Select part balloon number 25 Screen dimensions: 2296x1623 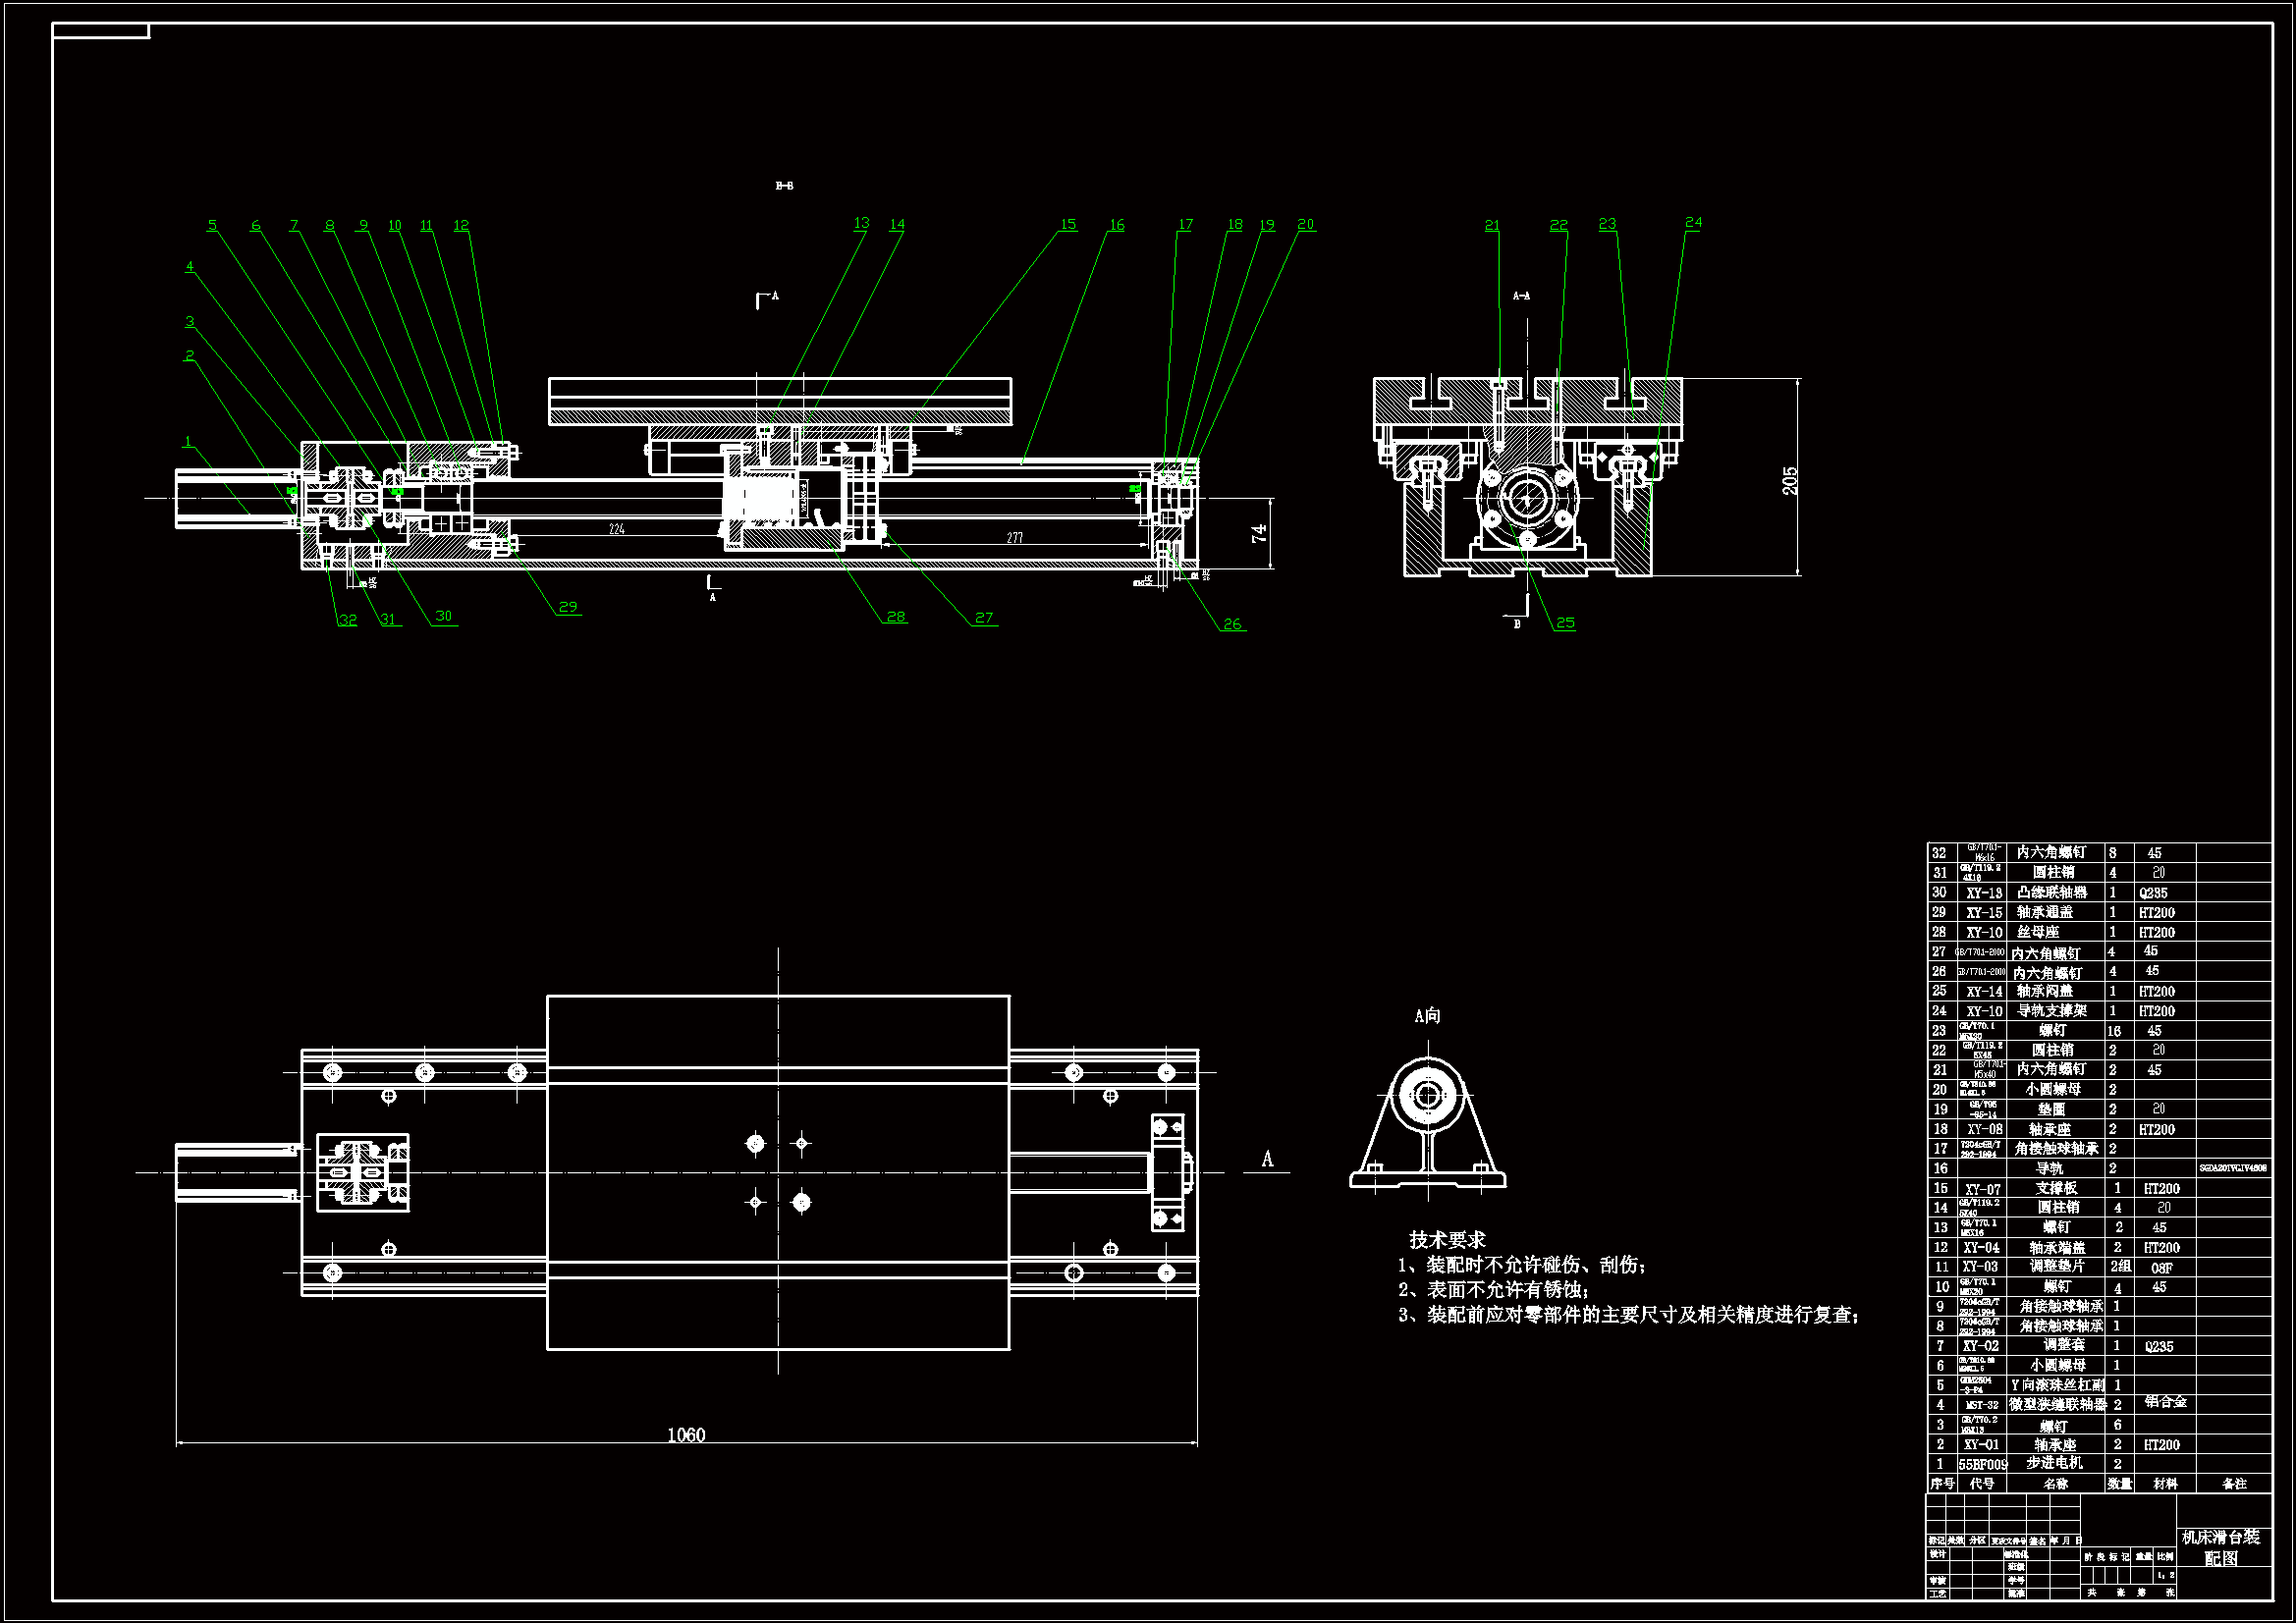point(1565,622)
